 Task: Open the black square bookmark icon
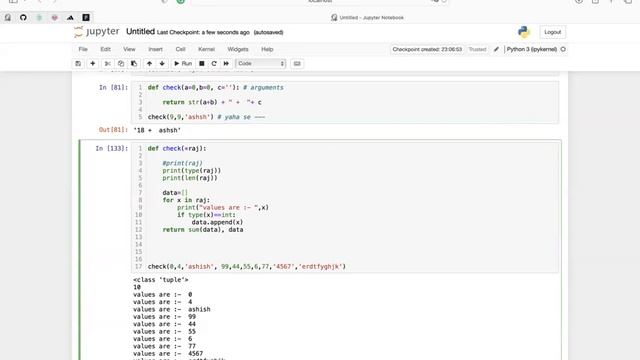[x=86, y=18]
